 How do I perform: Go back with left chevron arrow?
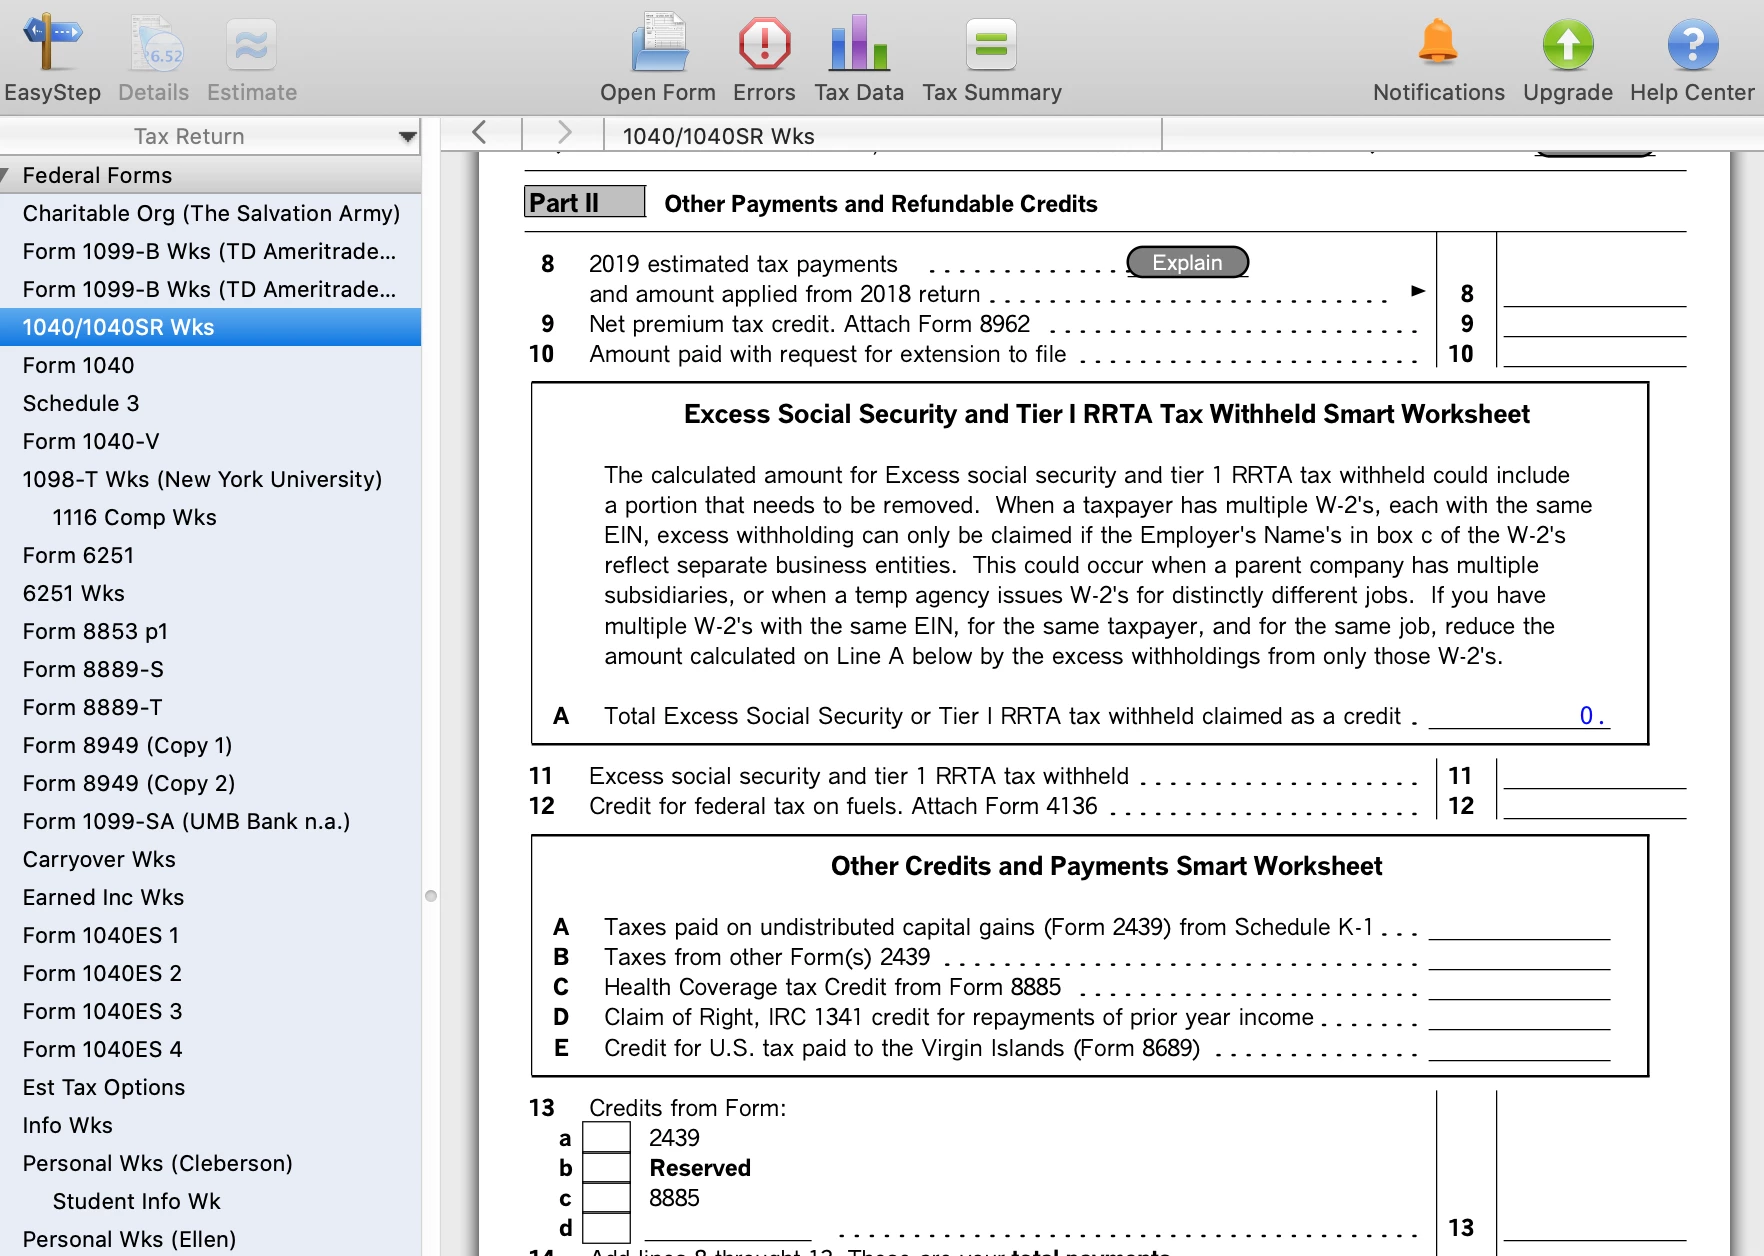479,133
